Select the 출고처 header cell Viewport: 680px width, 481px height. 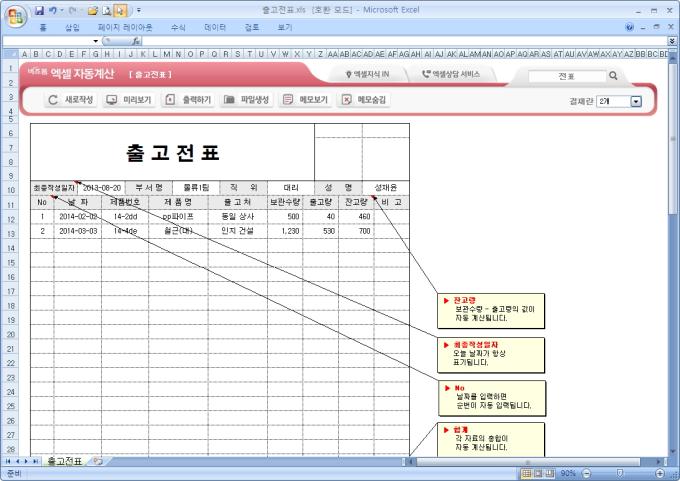coord(238,202)
